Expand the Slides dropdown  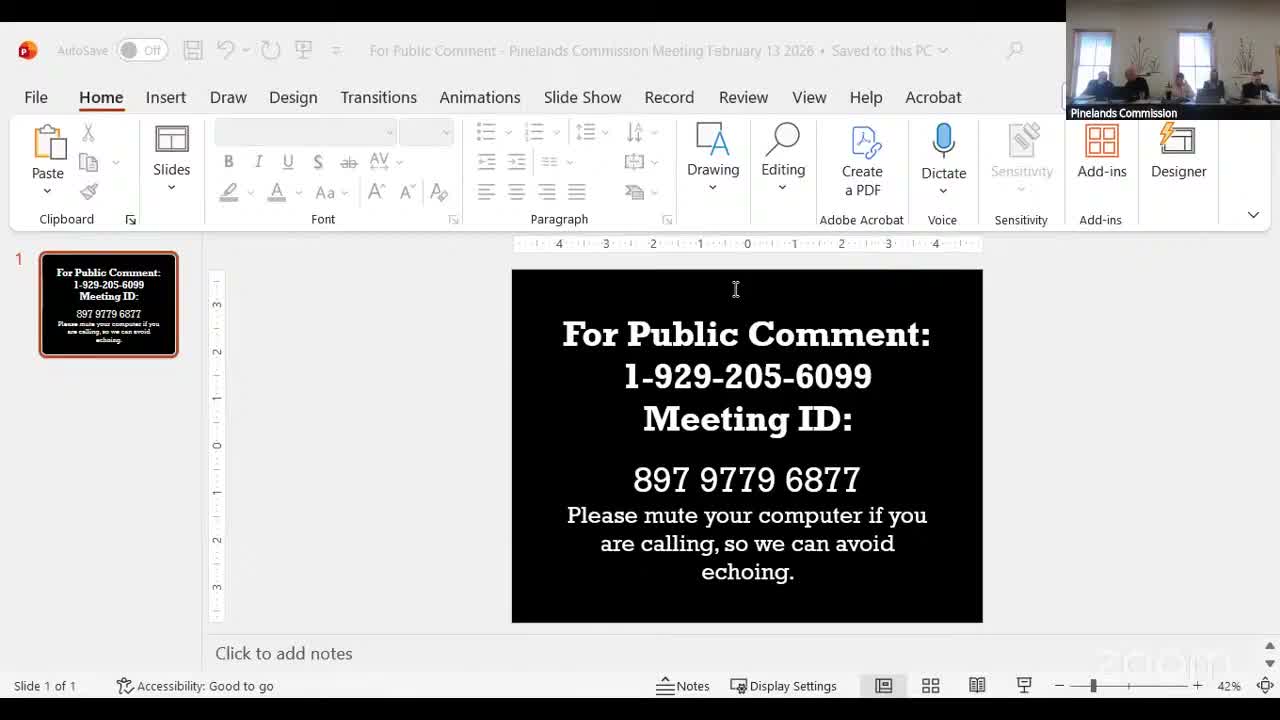[171, 188]
